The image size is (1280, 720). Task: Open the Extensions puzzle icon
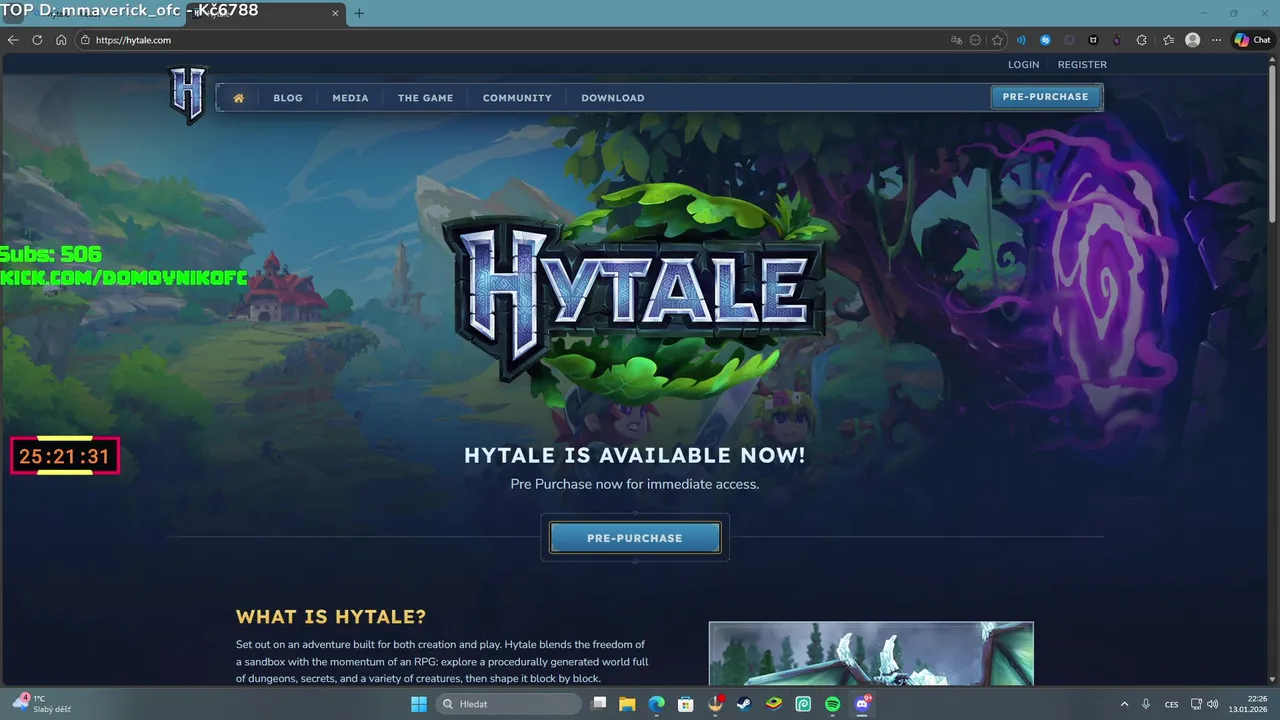[1142, 40]
